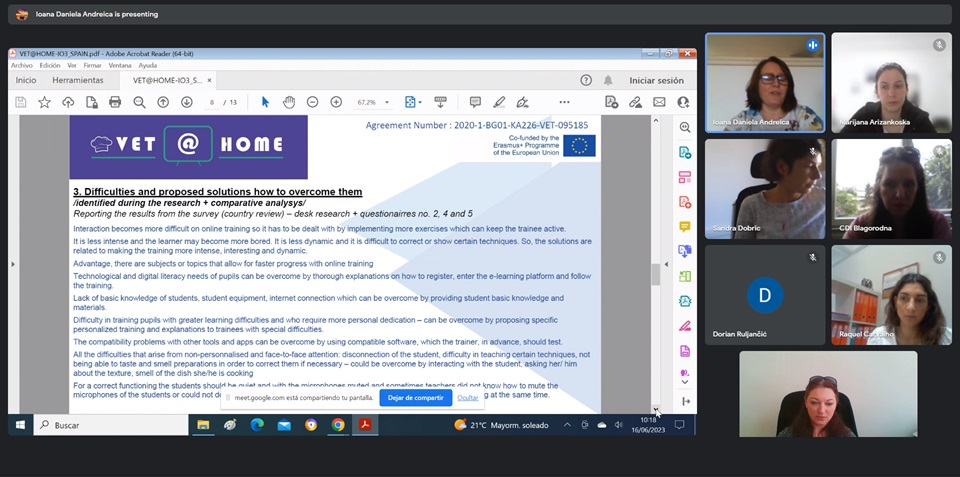960x477 pixels.
Task: Toggle Dorian Ruljančić's muted microphone indicator
Action: [813, 257]
